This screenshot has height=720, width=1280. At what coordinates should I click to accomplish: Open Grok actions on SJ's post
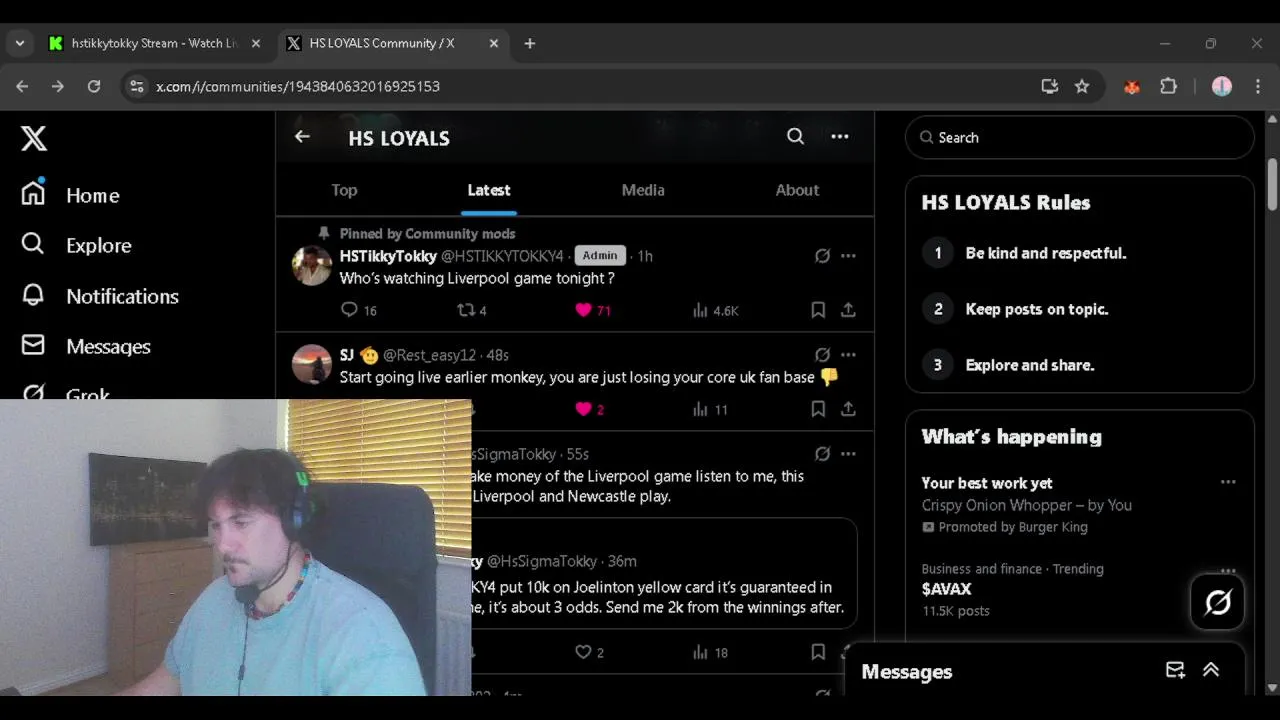(822, 355)
